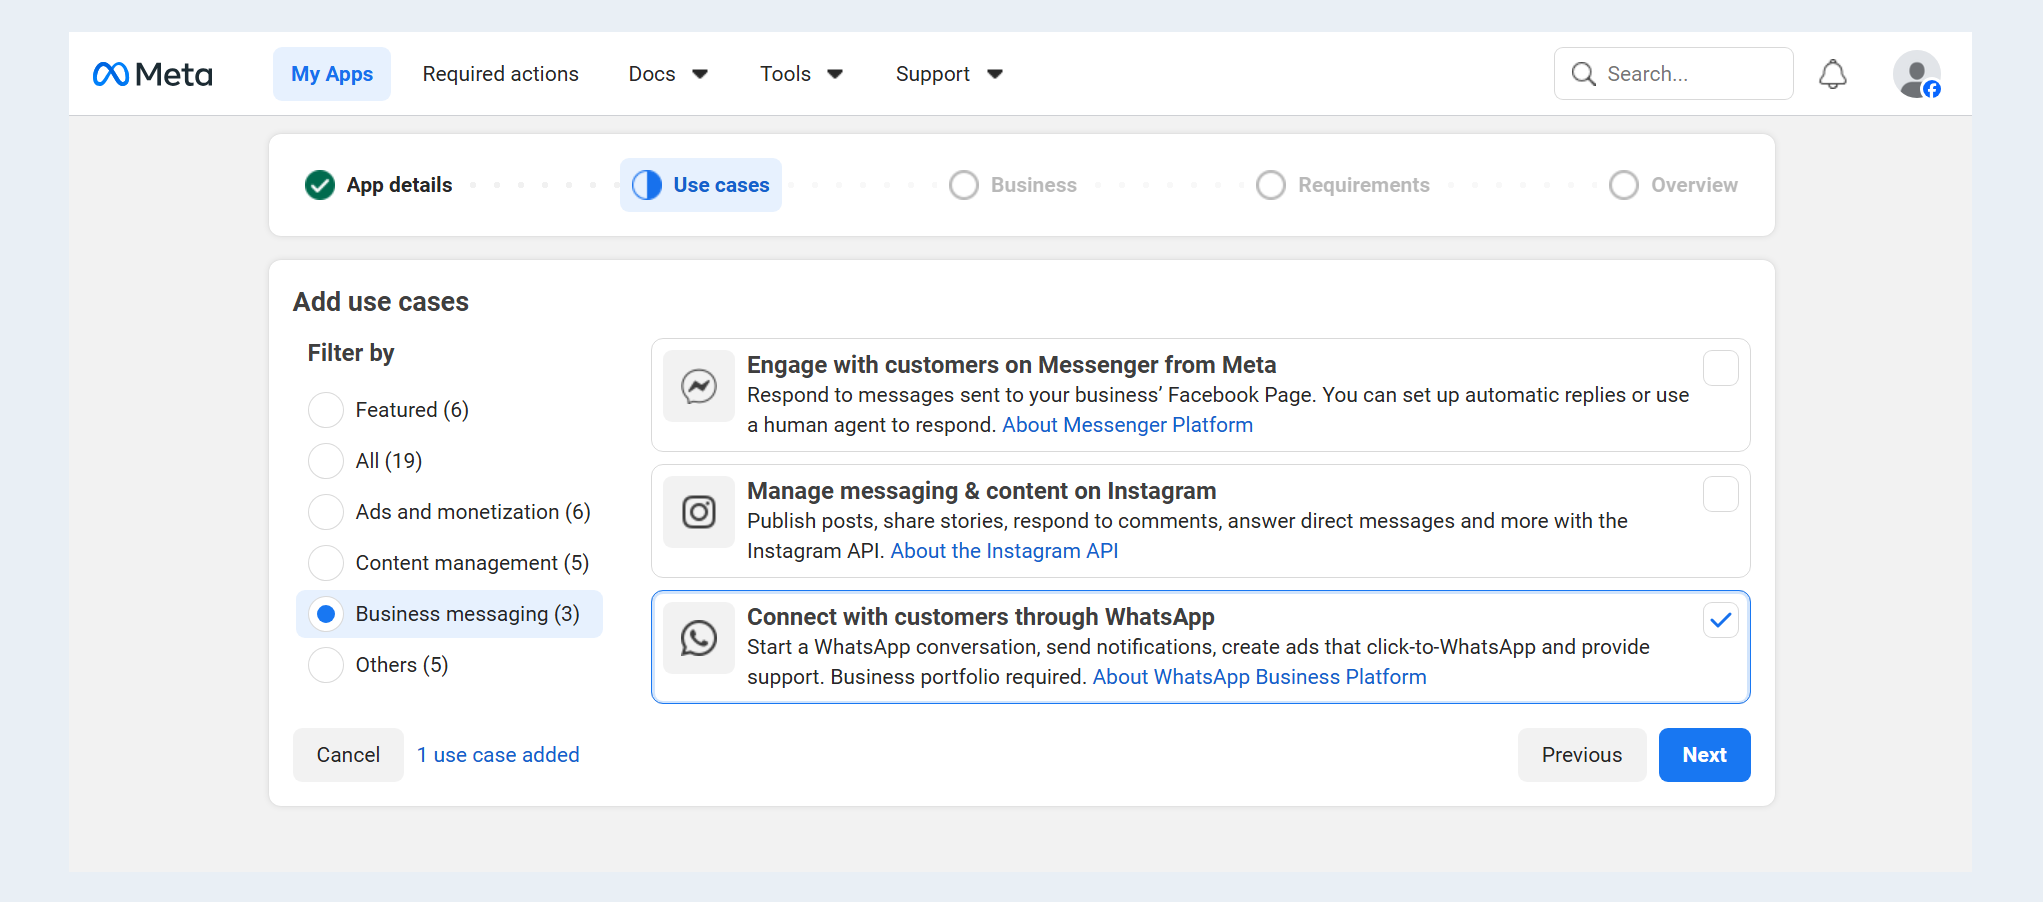The height and width of the screenshot is (902, 2043).
Task: Select Ads and monetization (6) filter
Action: (x=326, y=512)
